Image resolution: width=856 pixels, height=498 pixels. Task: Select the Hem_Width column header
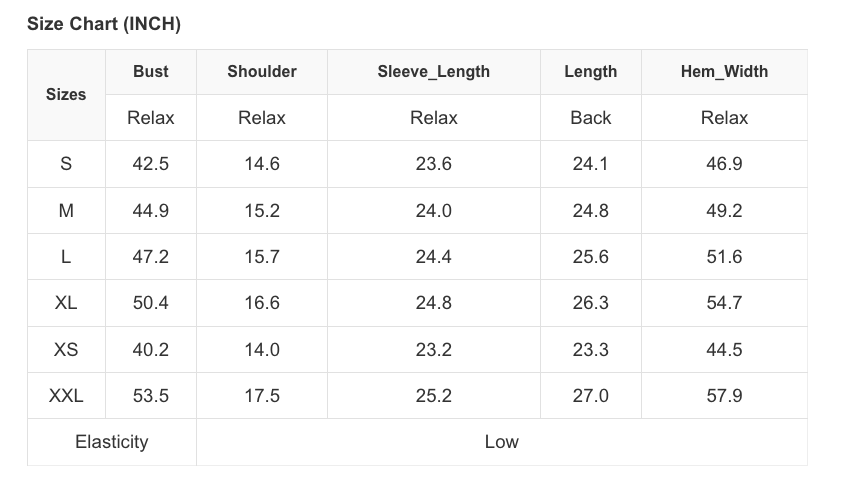[724, 72]
